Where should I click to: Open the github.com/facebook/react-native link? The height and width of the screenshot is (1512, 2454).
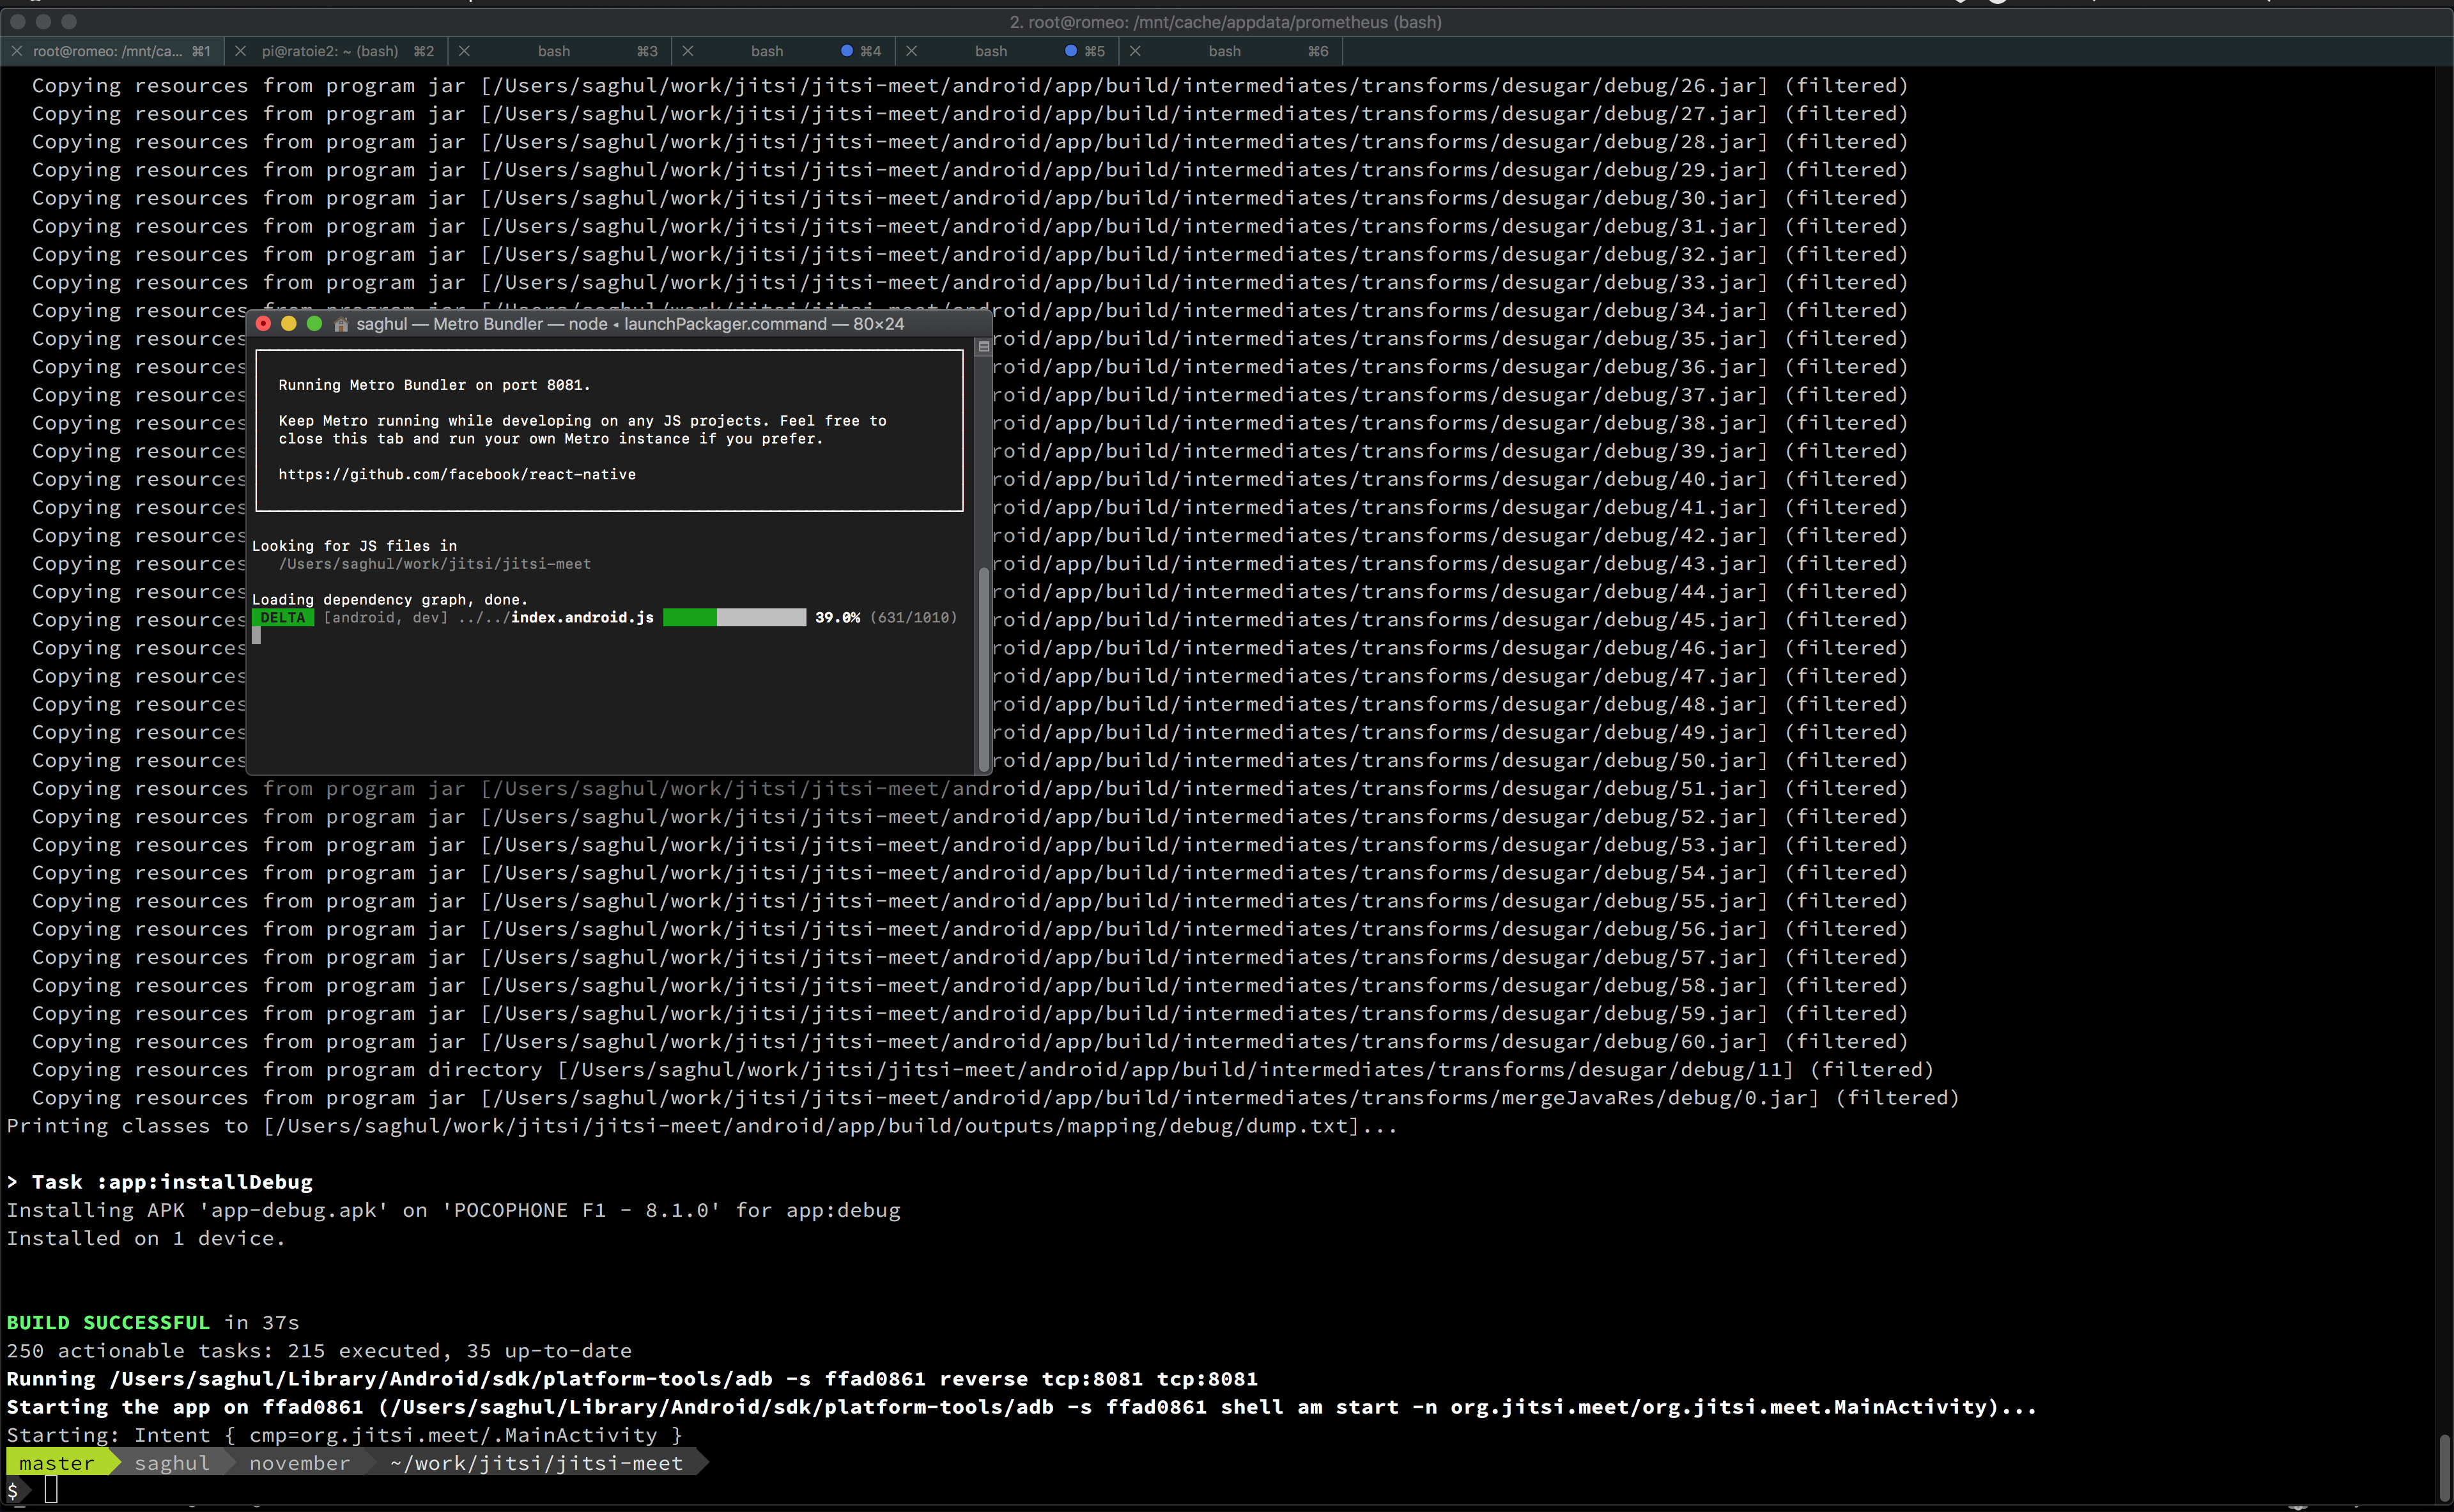(457, 474)
